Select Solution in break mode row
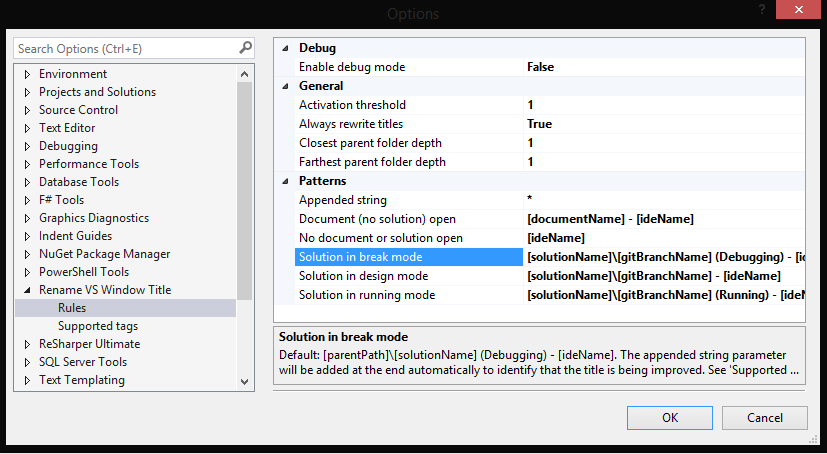827x454 pixels. [x=409, y=257]
